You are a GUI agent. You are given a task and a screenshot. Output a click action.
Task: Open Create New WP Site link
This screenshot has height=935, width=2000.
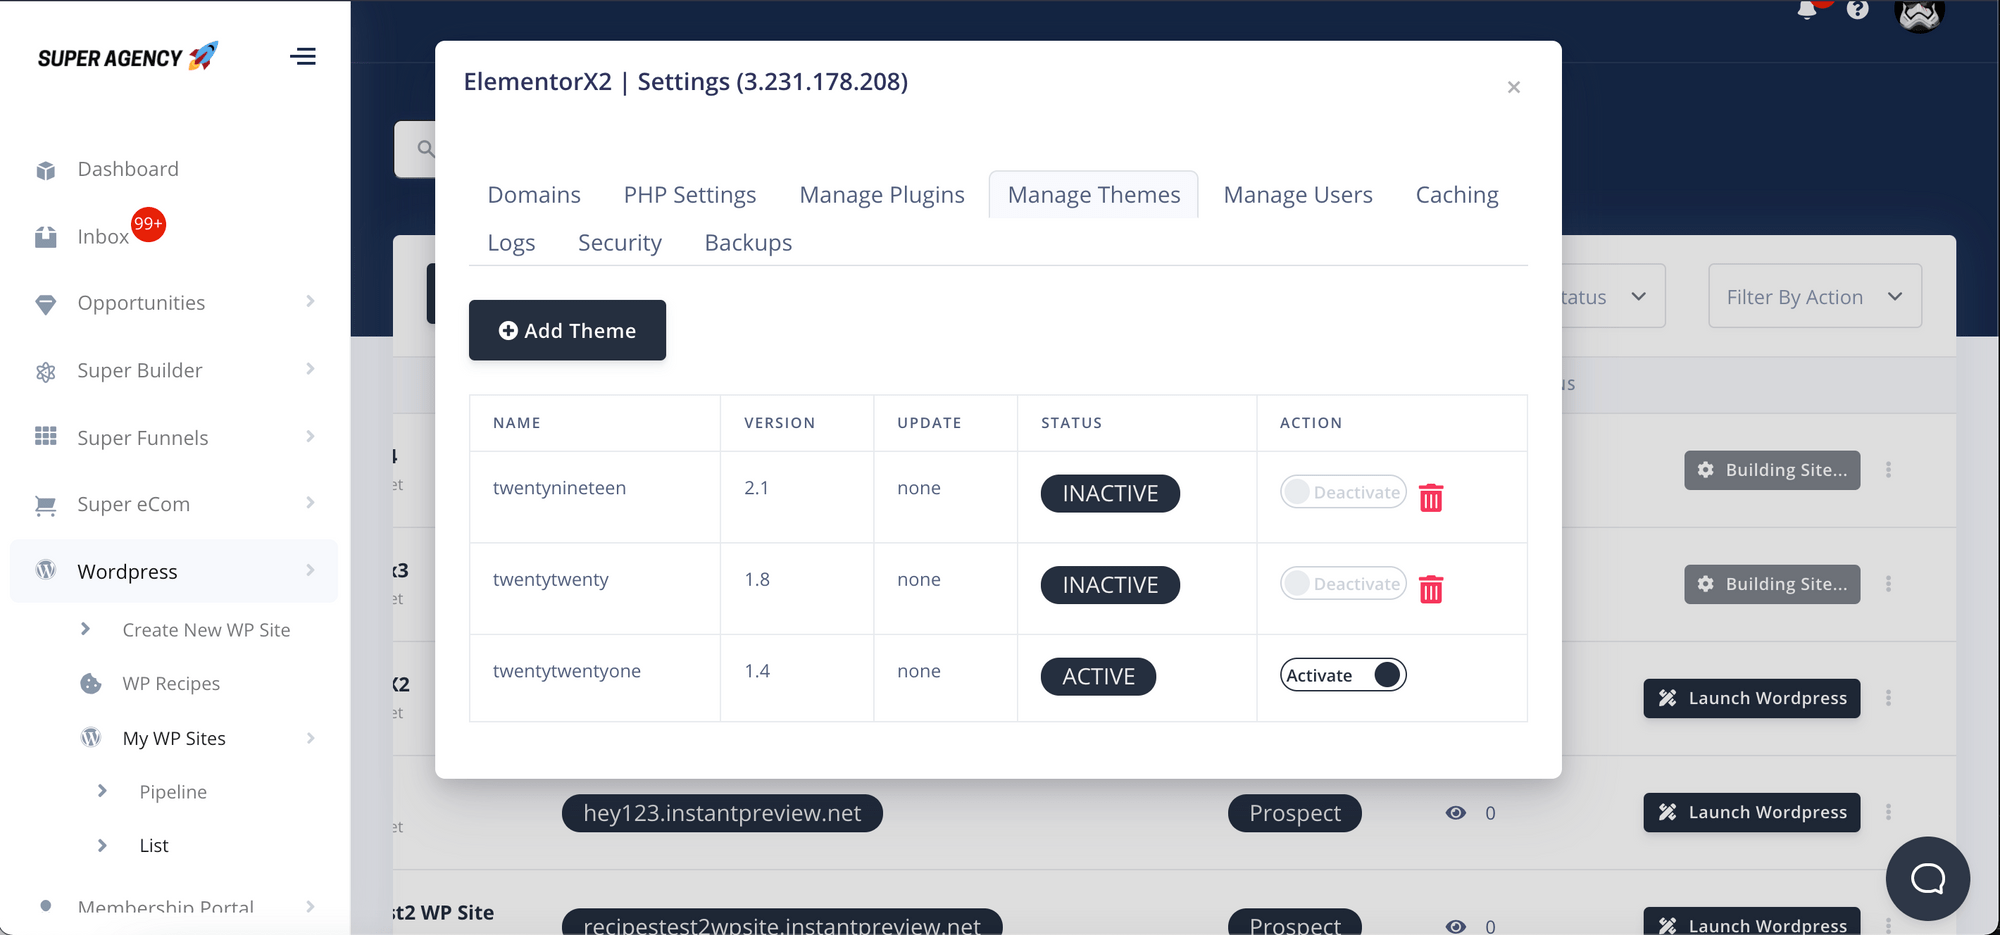pyautogui.click(x=206, y=630)
